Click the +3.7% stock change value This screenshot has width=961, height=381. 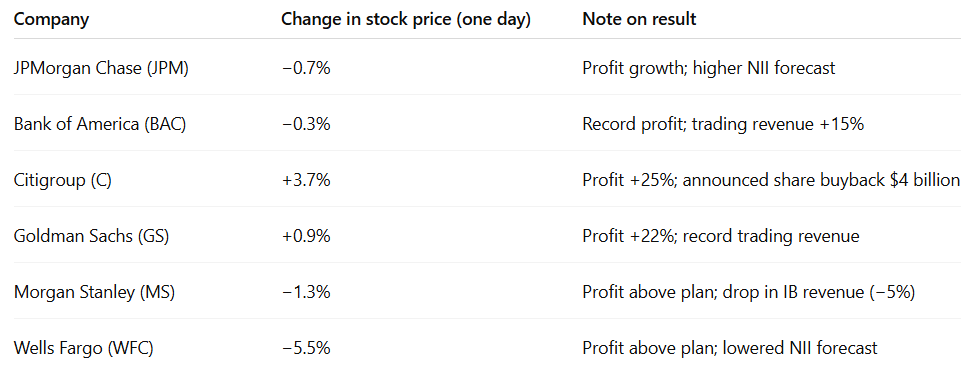point(306,181)
